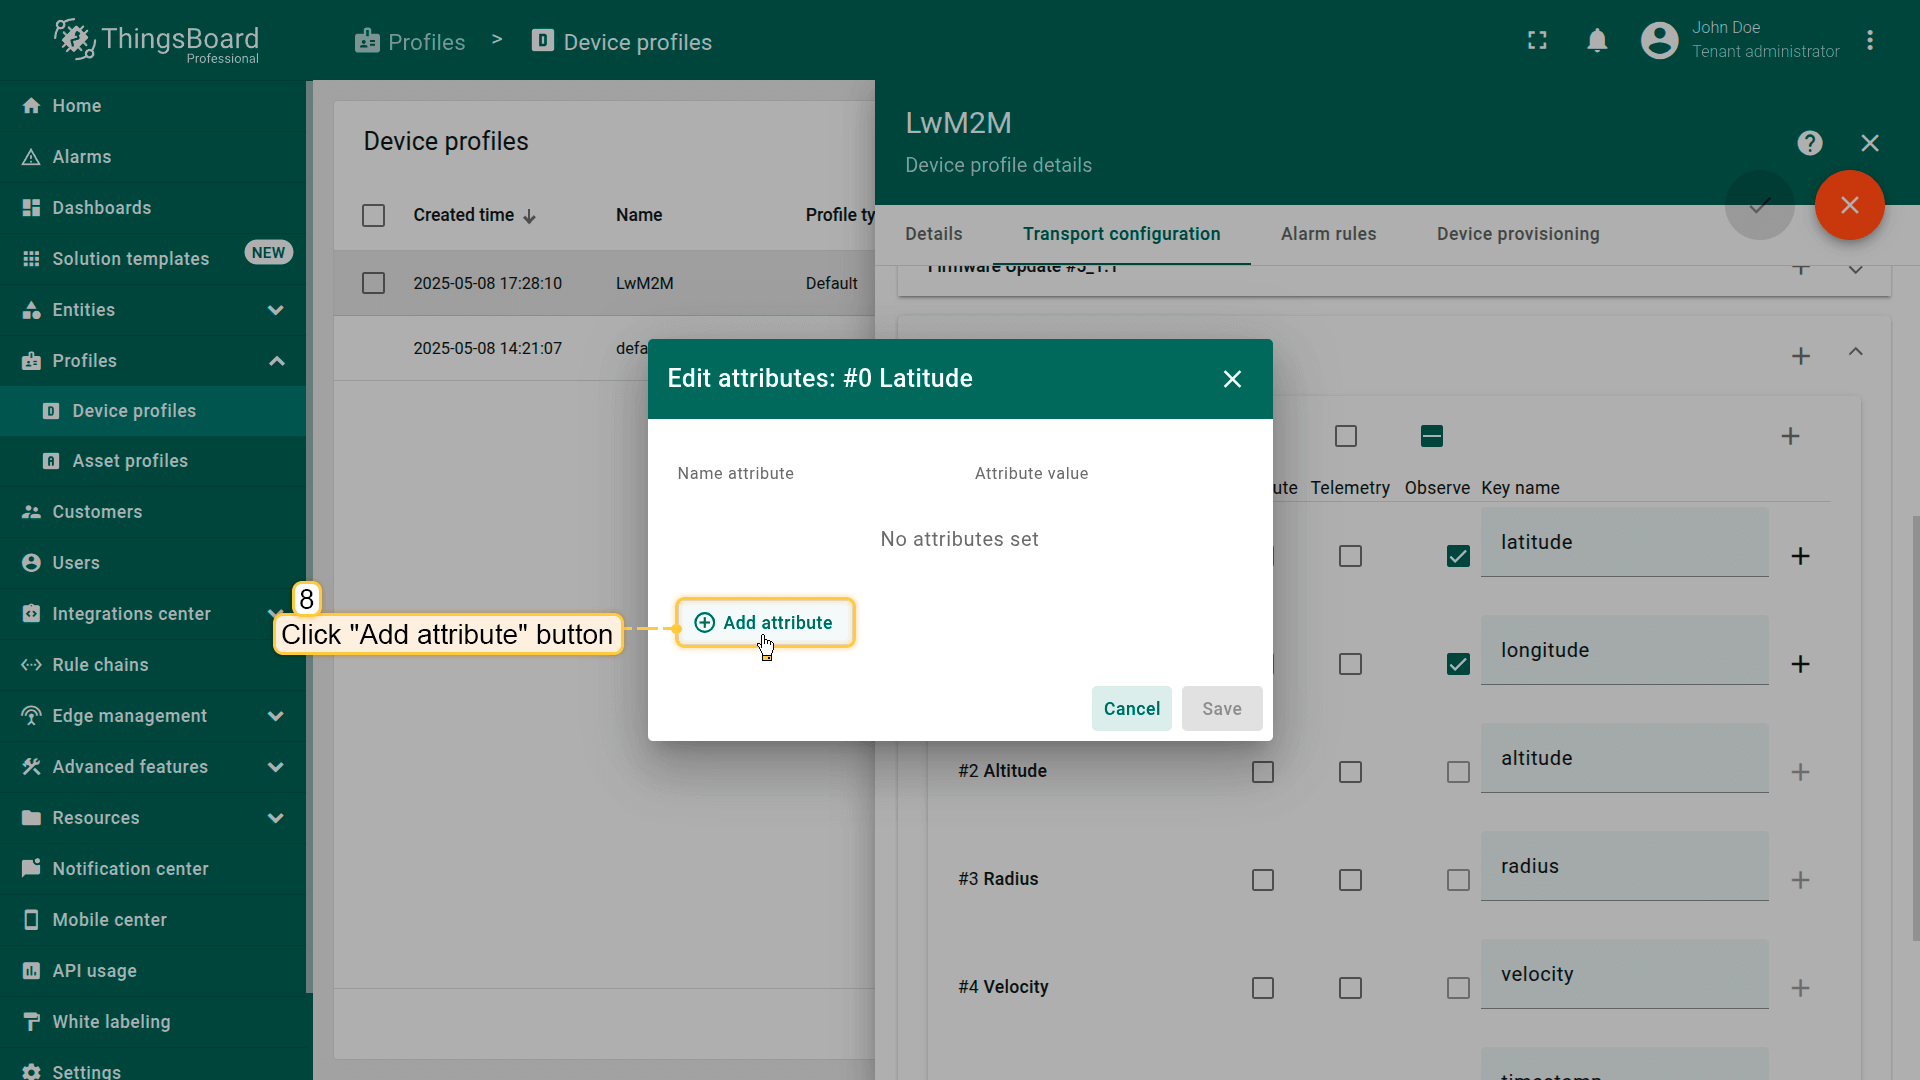
Task: Open Rule chains from sidebar
Action: pyautogui.click(x=100, y=665)
